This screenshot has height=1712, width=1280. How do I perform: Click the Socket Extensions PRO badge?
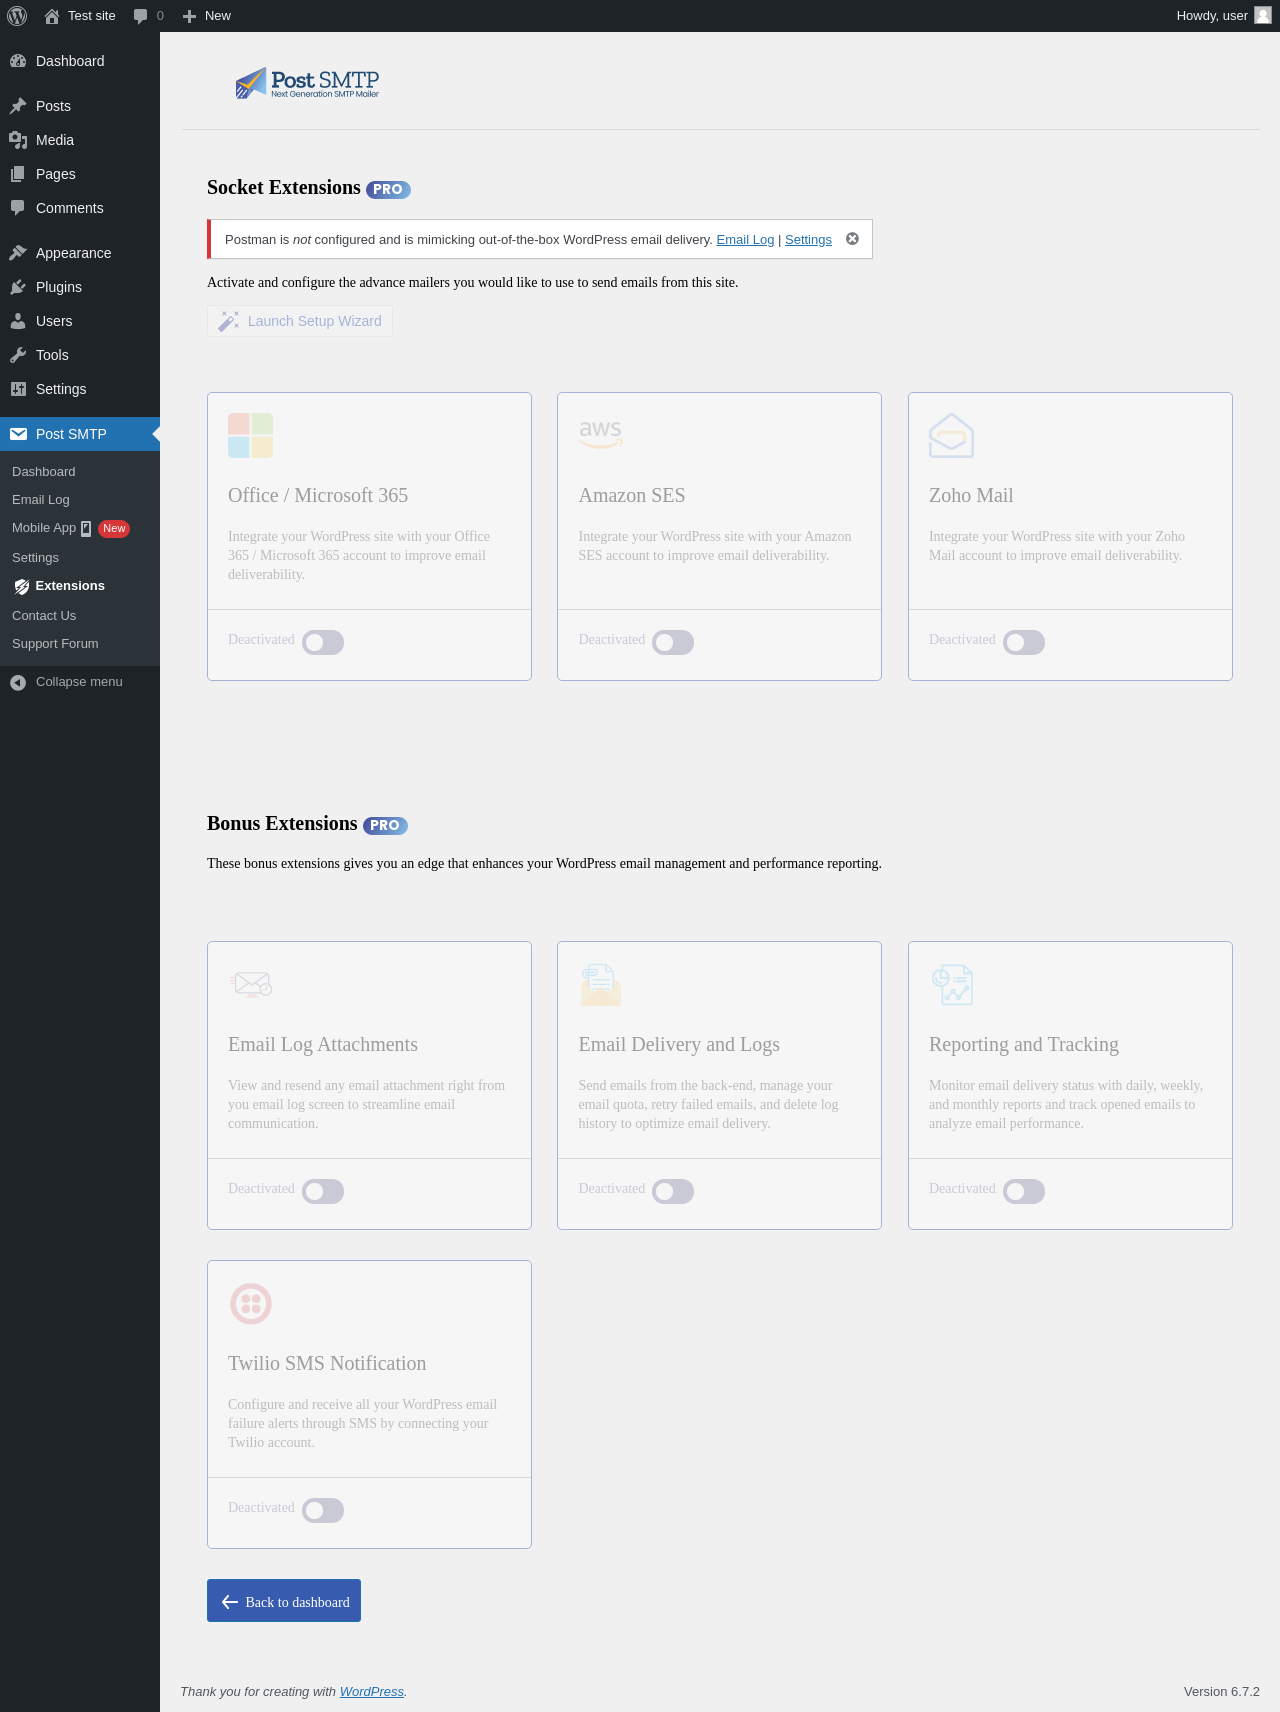(x=388, y=189)
